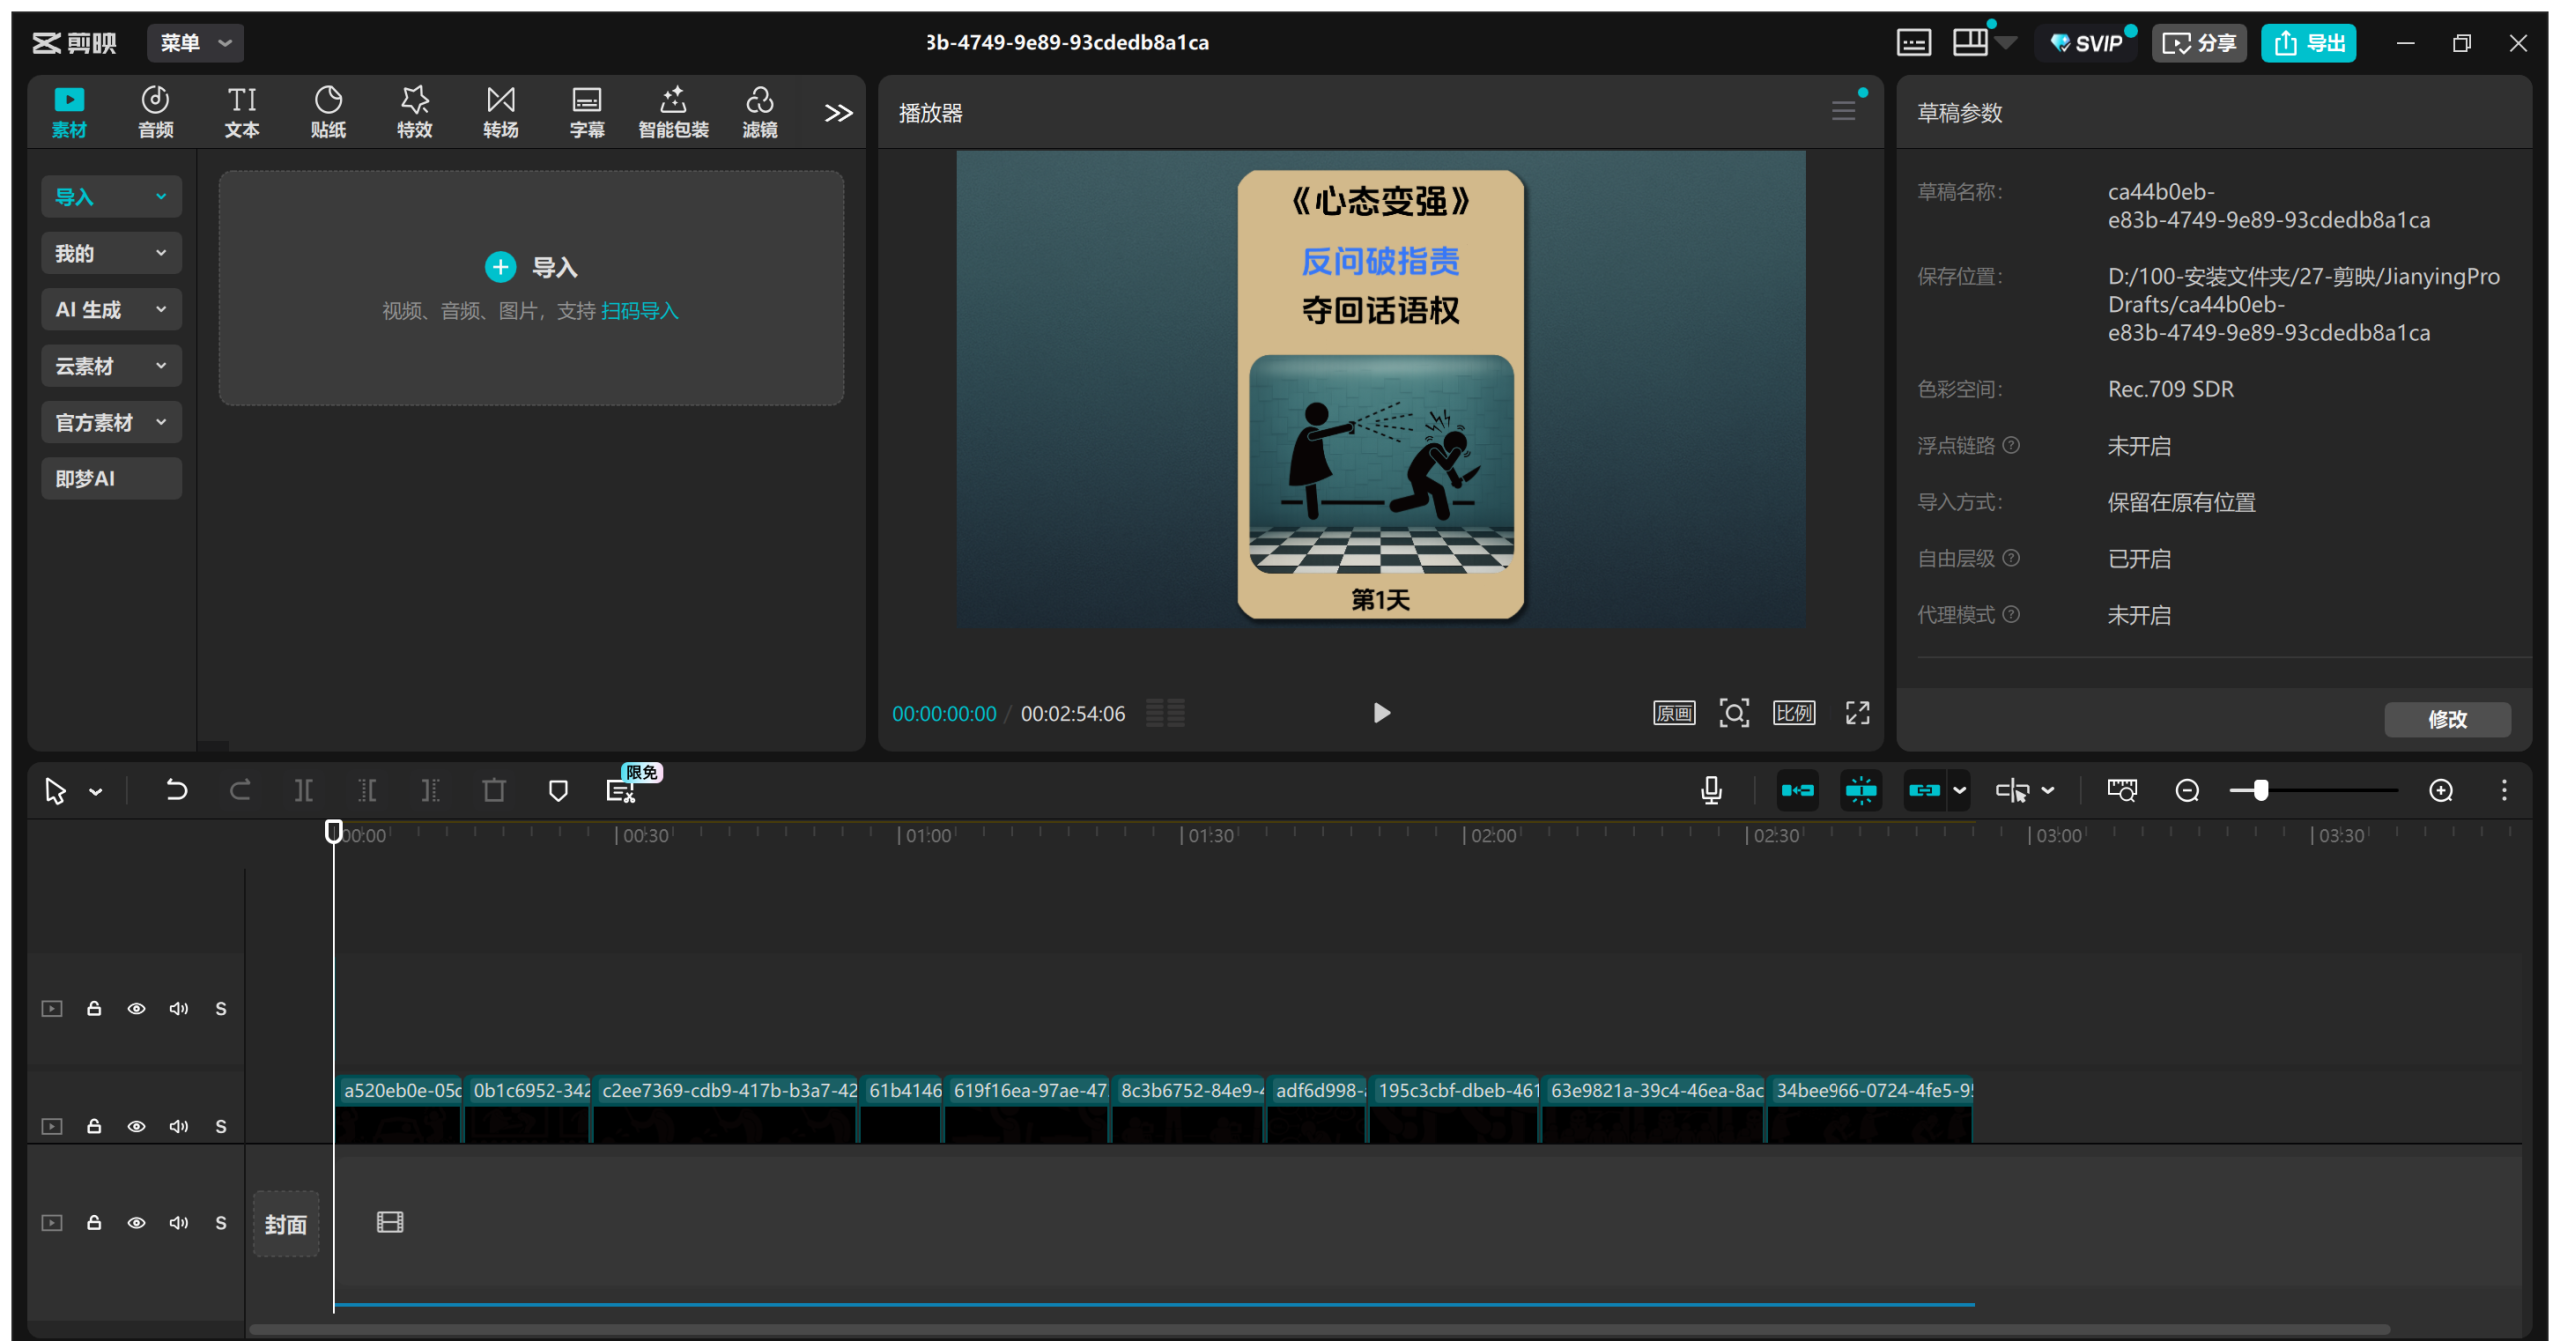The image size is (2560, 1341).
Task: Click the undo arrow in timeline toolbar
Action: coord(176,791)
